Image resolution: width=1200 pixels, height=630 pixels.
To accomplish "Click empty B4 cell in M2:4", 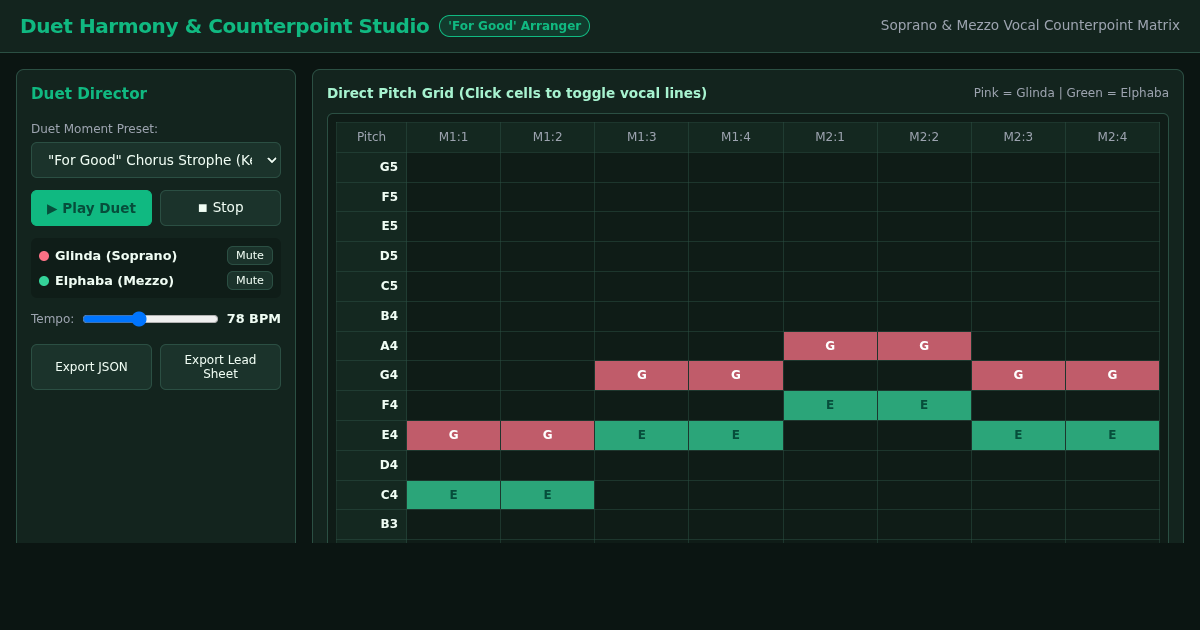I will (1112, 316).
